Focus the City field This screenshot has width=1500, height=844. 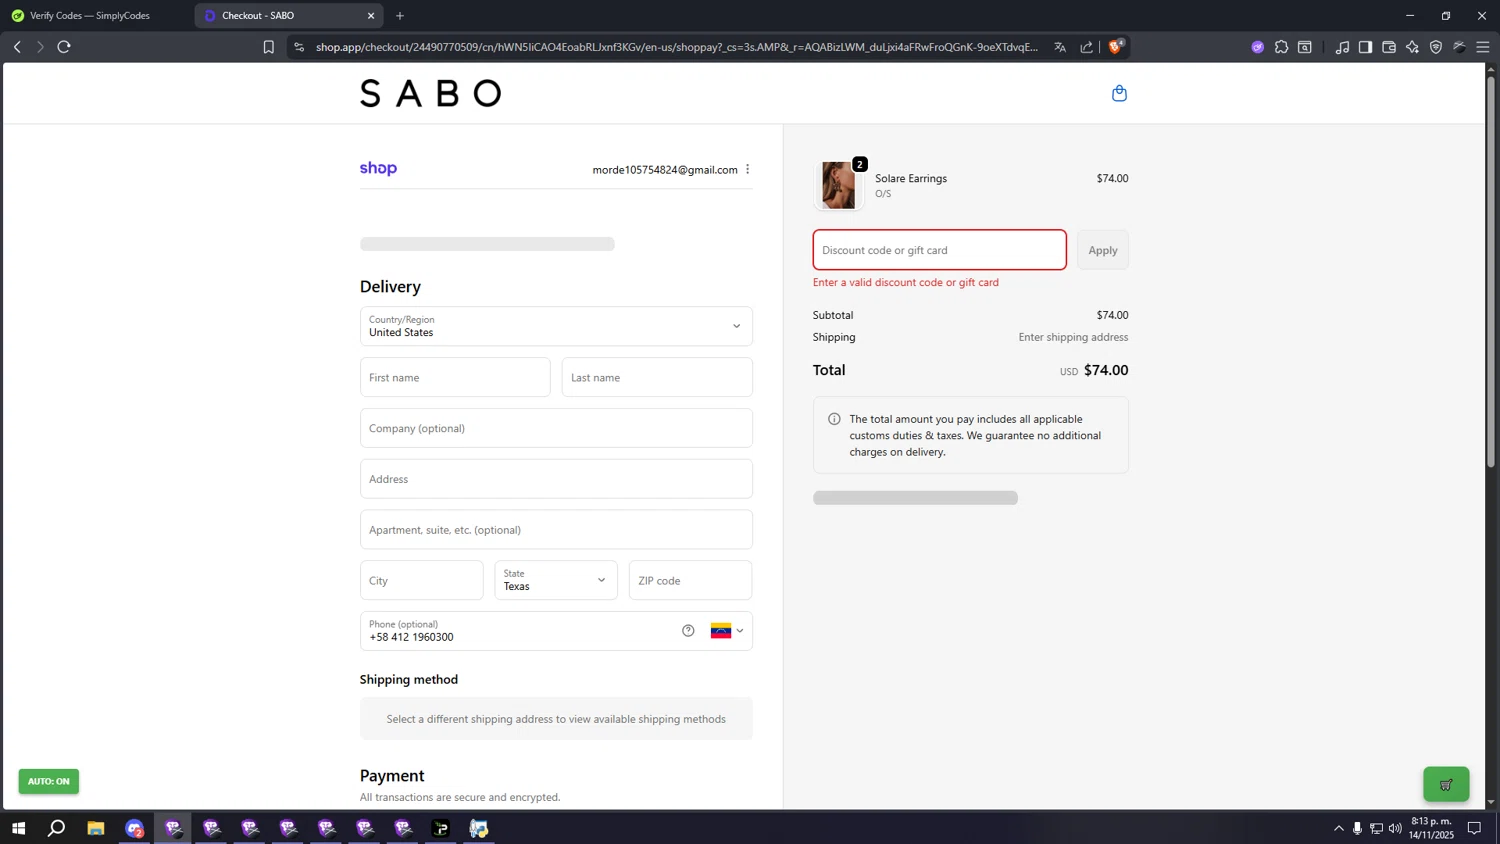(421, 580)
